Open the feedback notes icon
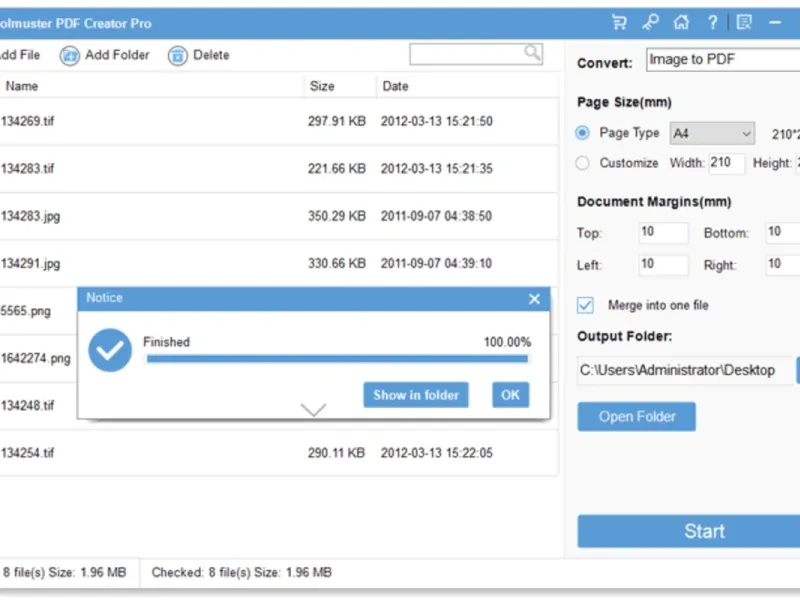The image size is (800, 600). point(744,22)
